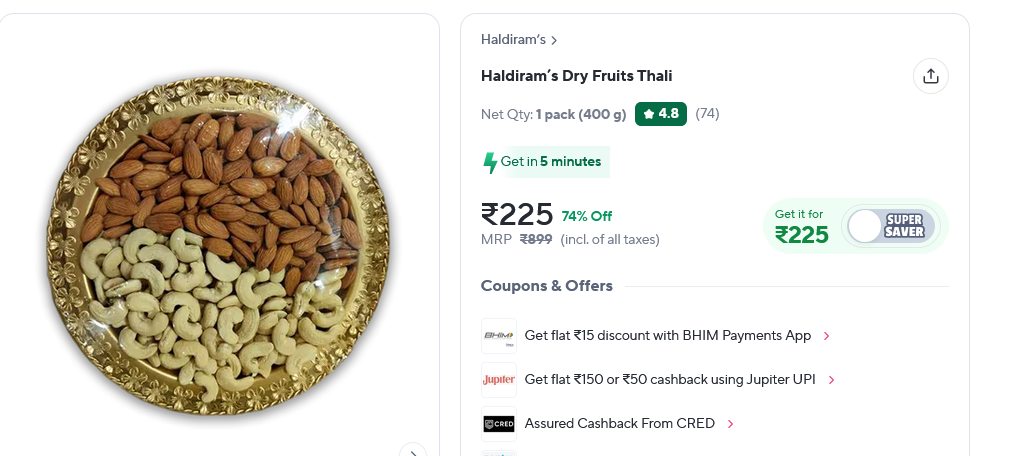Click the BHIM logo icon
The width and height of the screenshot is (1014, 456).
point(498,336)
